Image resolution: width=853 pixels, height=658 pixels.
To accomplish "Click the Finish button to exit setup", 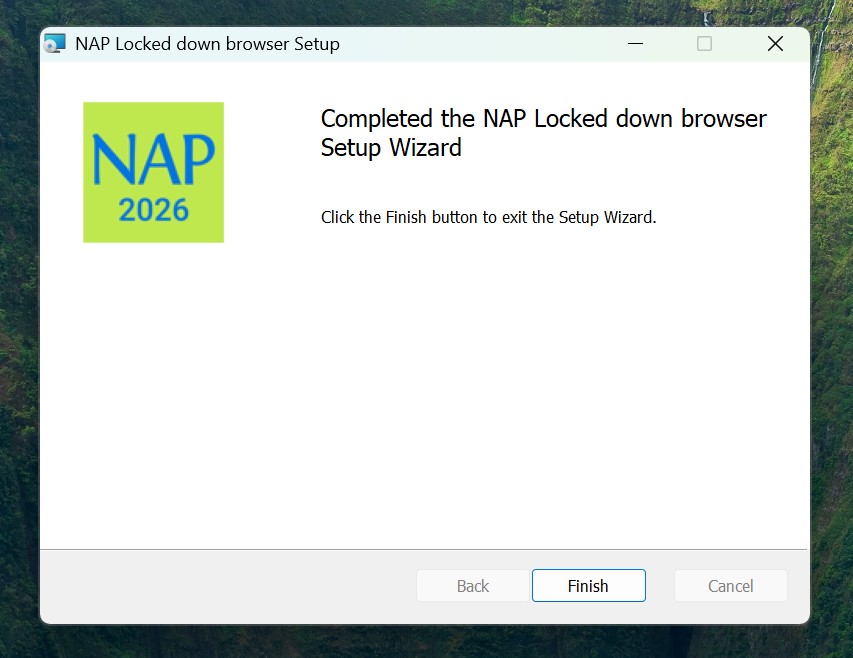I will (588, 586).
